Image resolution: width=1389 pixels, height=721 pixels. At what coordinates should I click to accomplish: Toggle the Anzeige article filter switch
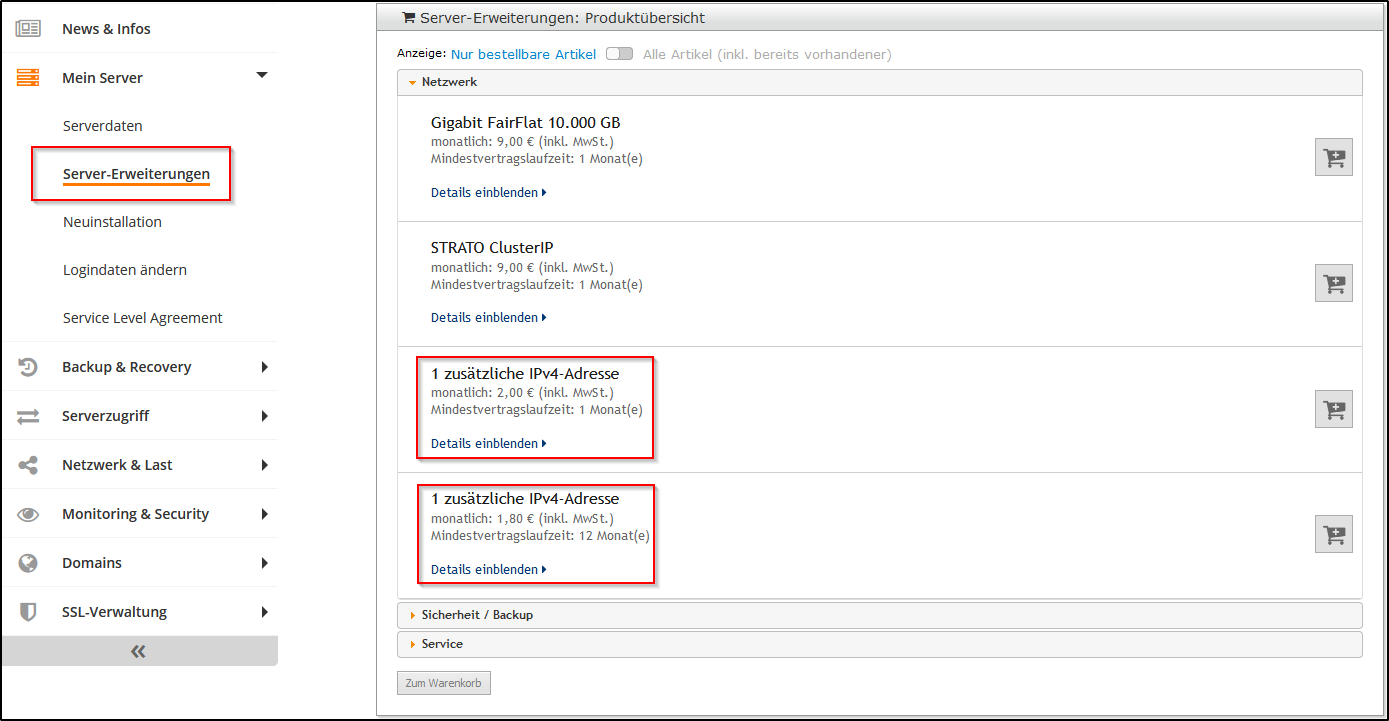[619, 54]
